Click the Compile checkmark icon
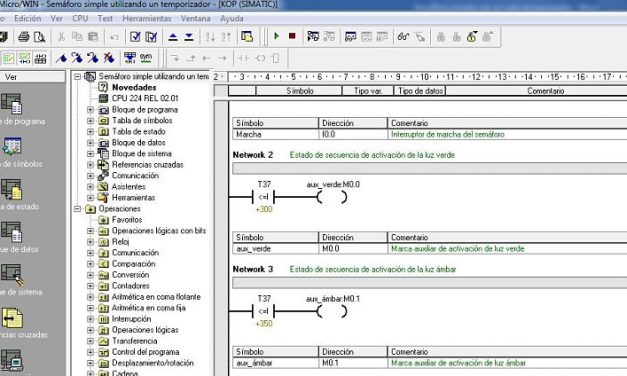The image size is (627, 376). point(135,37)
